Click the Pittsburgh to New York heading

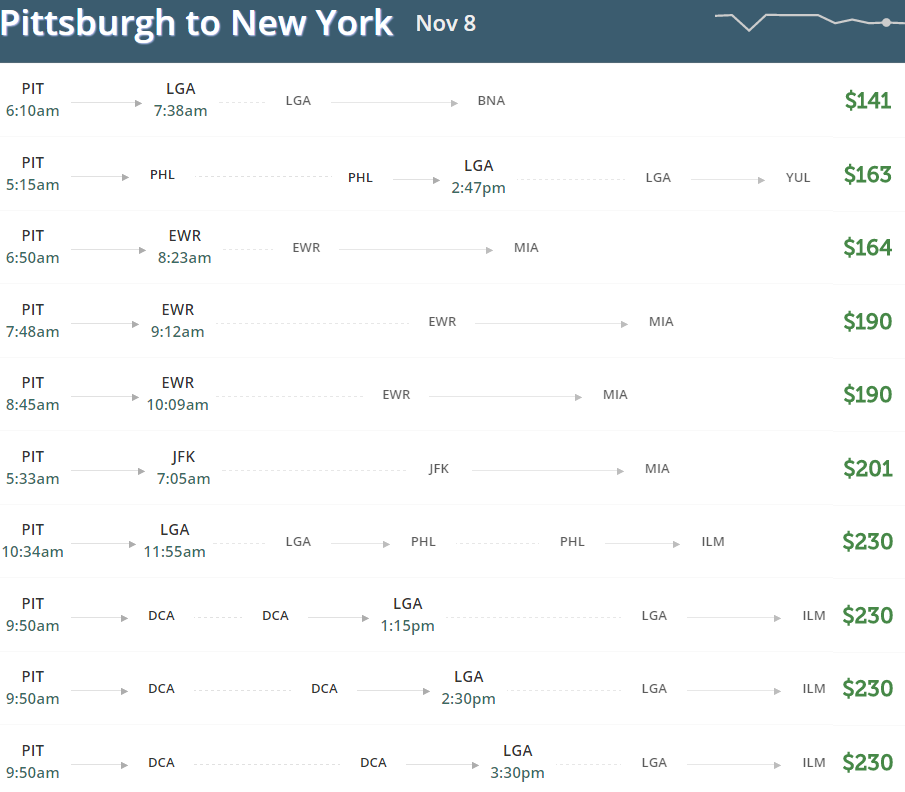click(196, 24)
